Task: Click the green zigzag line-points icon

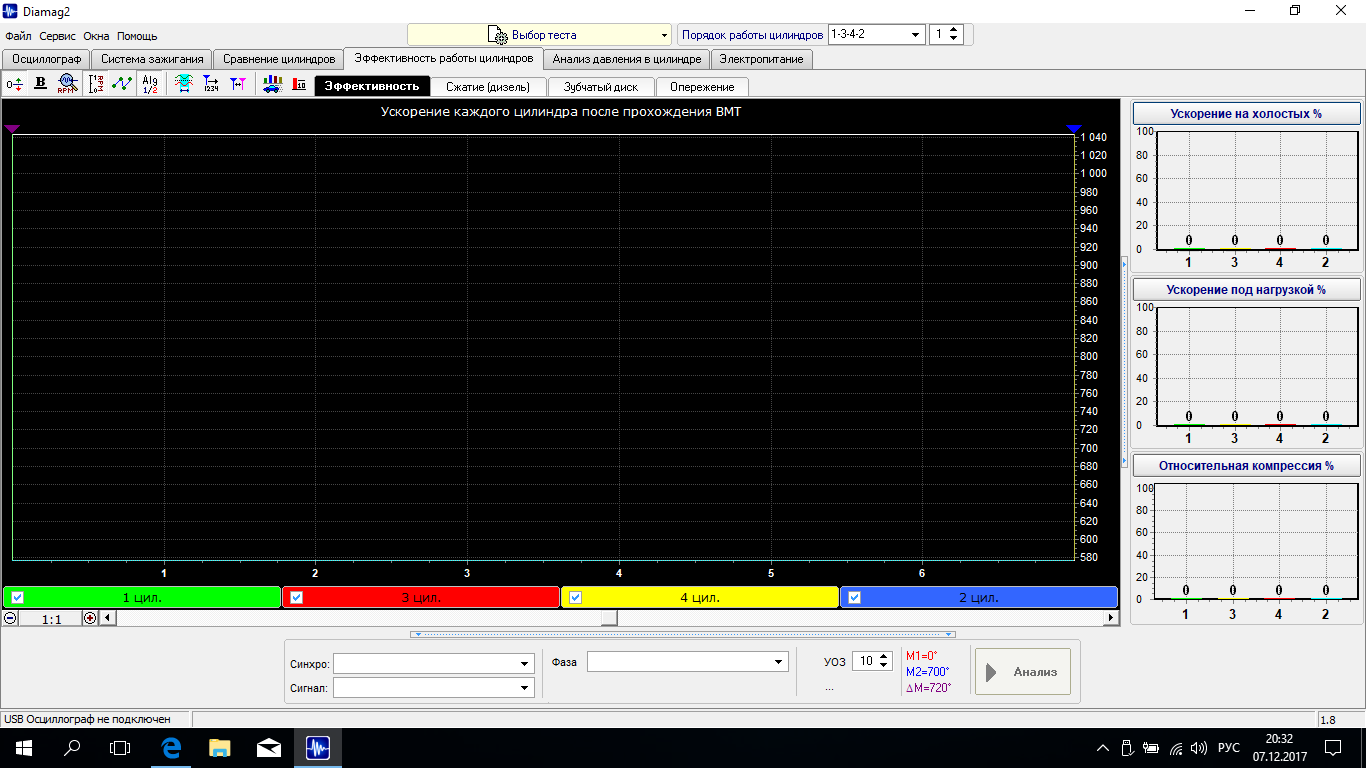Action: coord(122,85)
